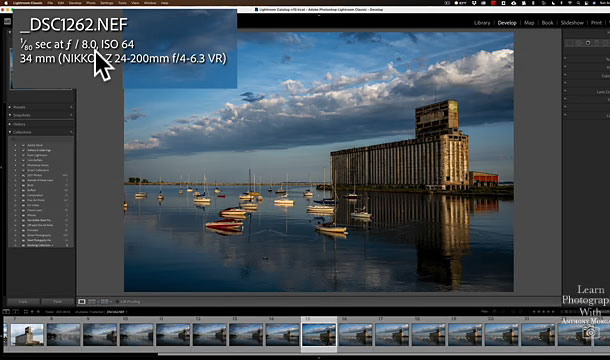The height and width of the screenshot is (360, 610).
Task: Select filmstrip thumbnail numbered 20
Action: 501,335
